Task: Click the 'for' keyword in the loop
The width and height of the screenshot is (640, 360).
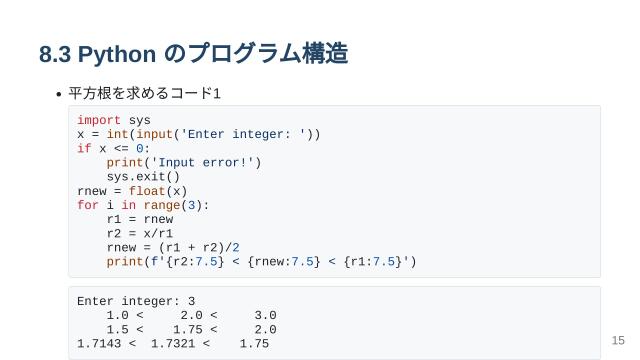Action: coord(88,205)
